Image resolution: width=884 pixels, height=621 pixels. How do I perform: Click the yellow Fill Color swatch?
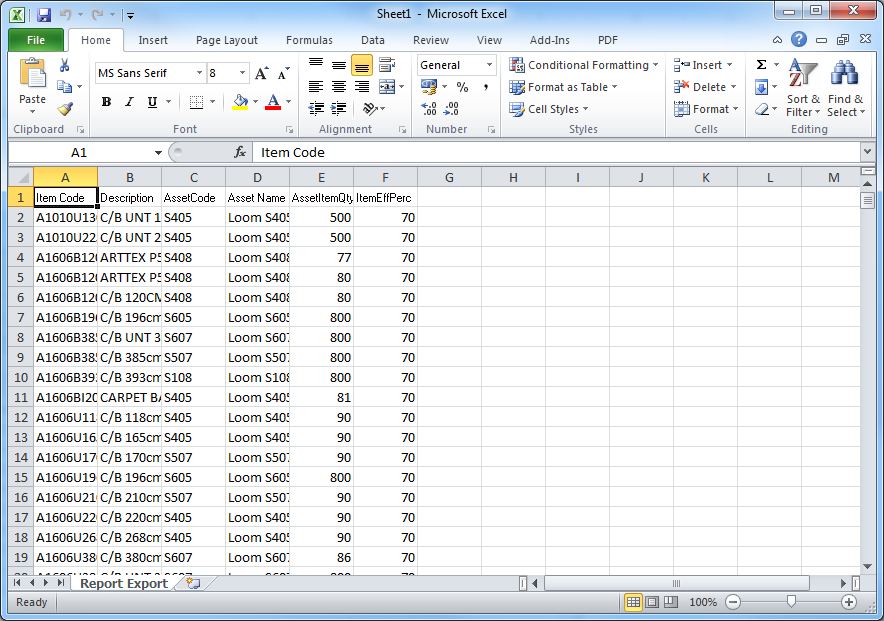pos(240,102)
